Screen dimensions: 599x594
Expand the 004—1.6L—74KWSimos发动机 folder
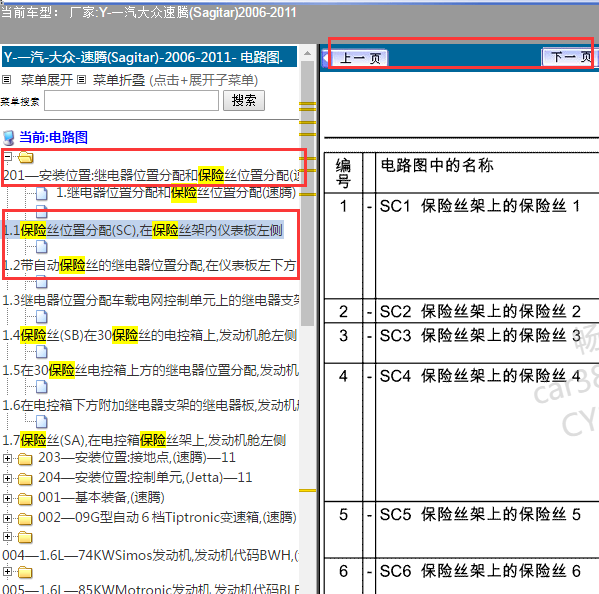point(7,536)
